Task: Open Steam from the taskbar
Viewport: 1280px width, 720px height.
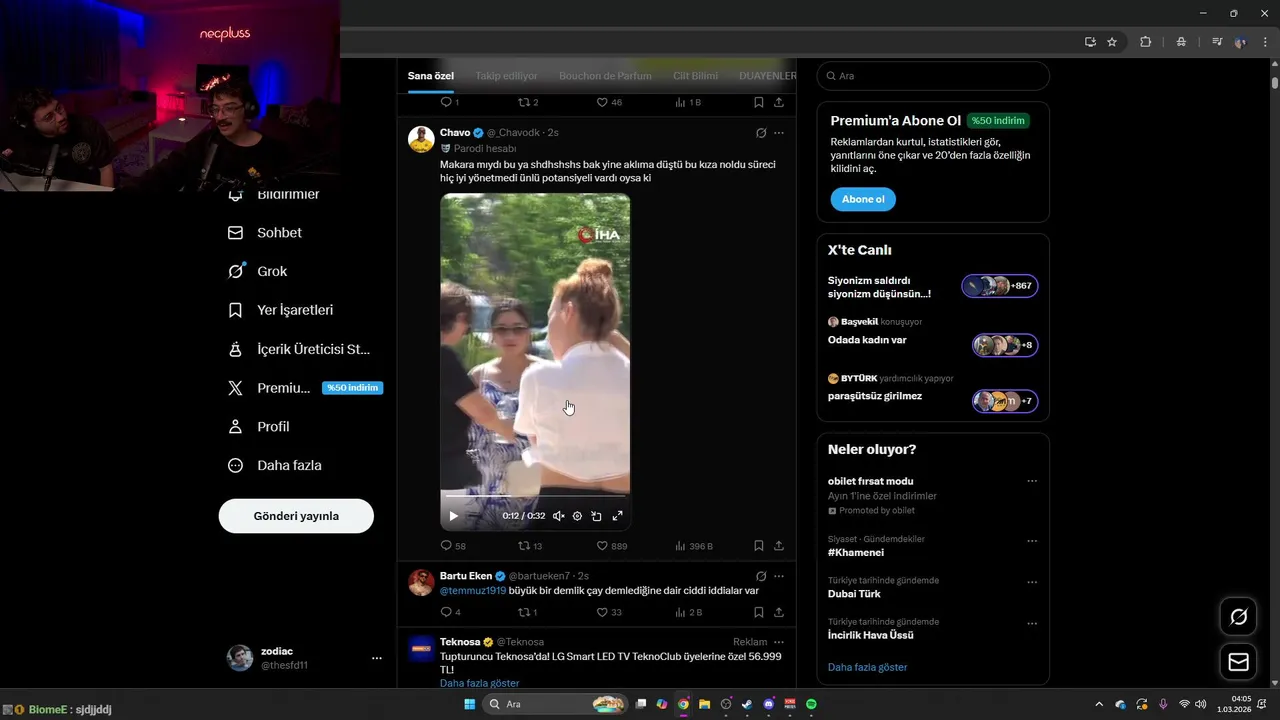Action: (747, 704)
